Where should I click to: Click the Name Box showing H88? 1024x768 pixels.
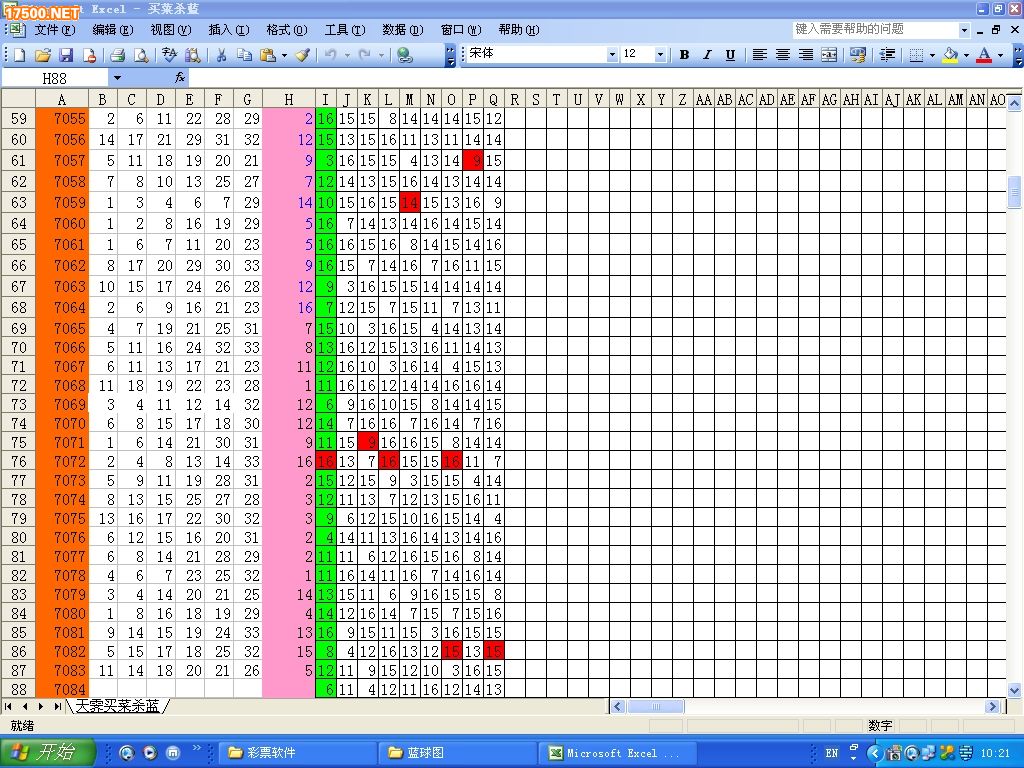55,78
